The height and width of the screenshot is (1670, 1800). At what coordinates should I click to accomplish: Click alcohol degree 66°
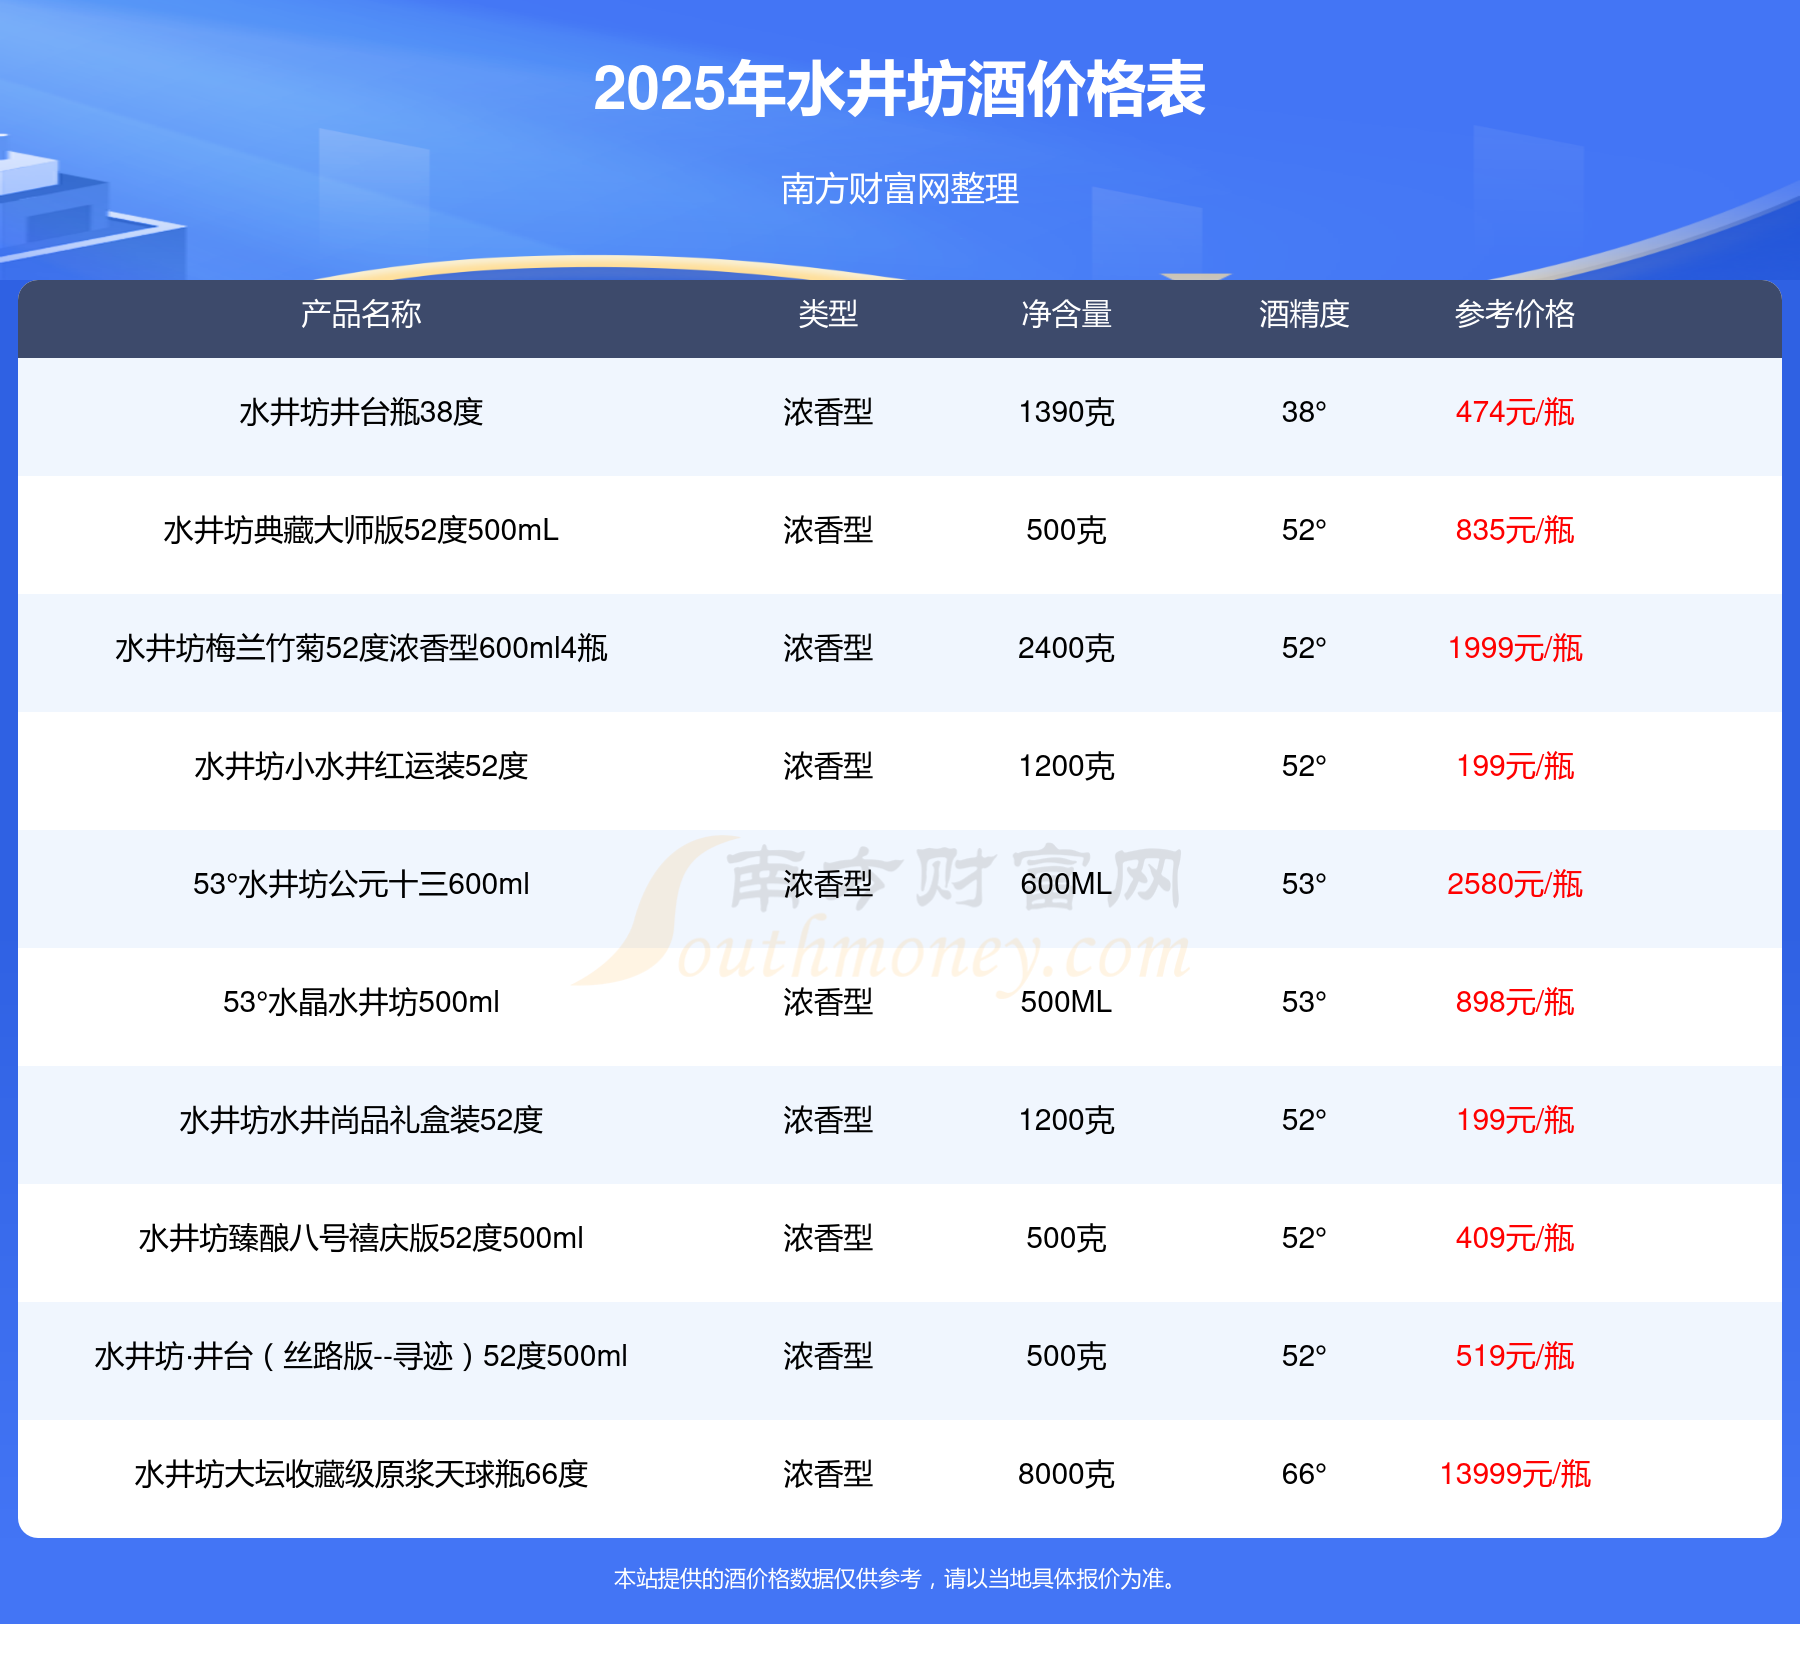[1304, 1474]
